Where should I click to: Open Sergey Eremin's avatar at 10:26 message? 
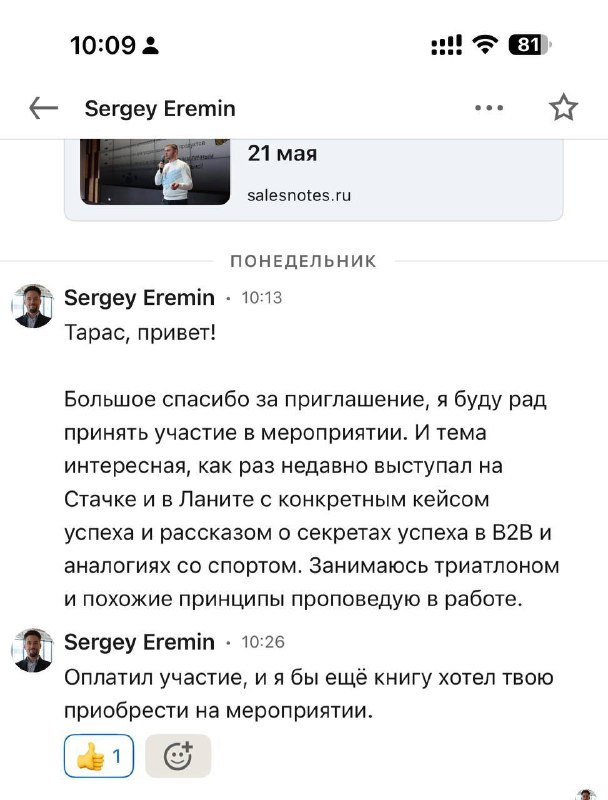point(33,650)
